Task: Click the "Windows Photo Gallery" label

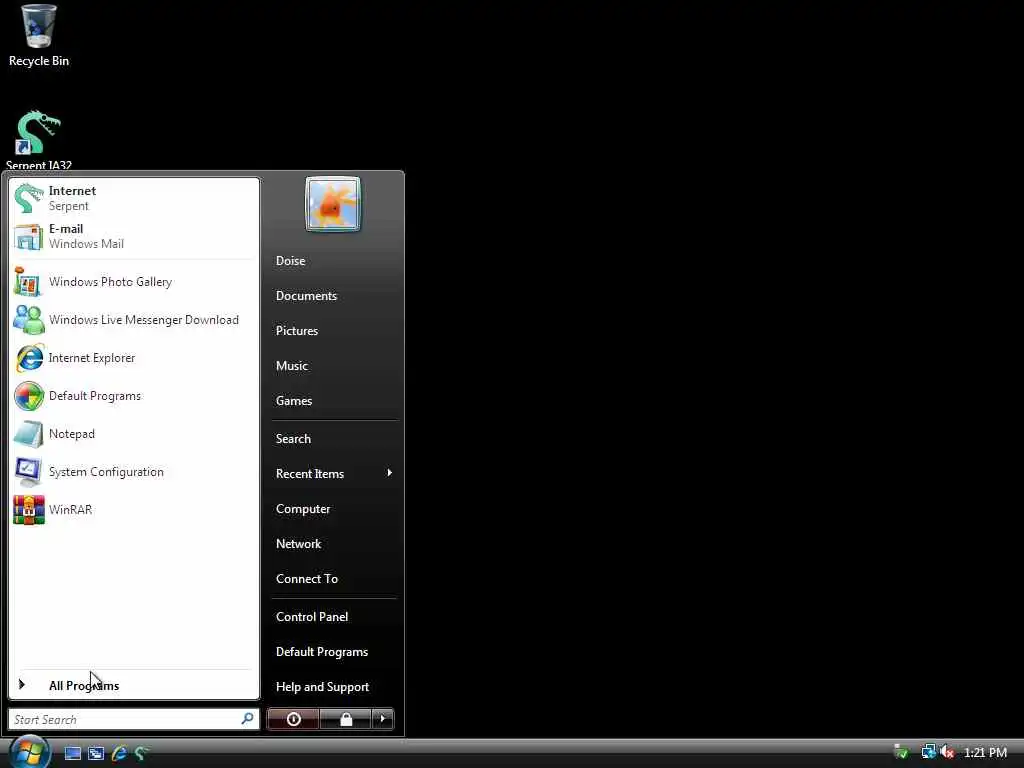Action: 110,281
